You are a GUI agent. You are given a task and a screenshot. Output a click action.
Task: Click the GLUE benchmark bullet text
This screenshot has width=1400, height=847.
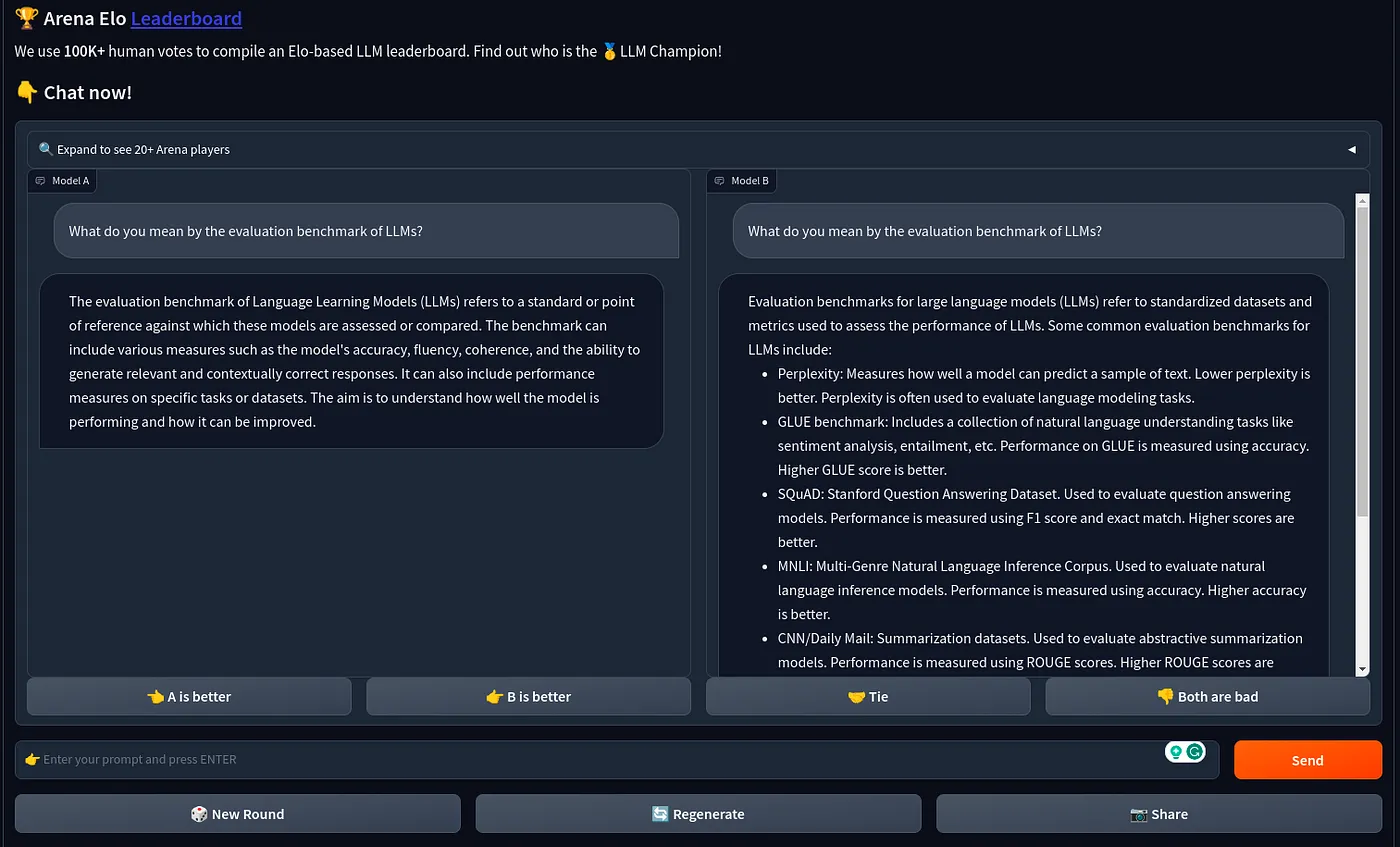coord(1043,445)
